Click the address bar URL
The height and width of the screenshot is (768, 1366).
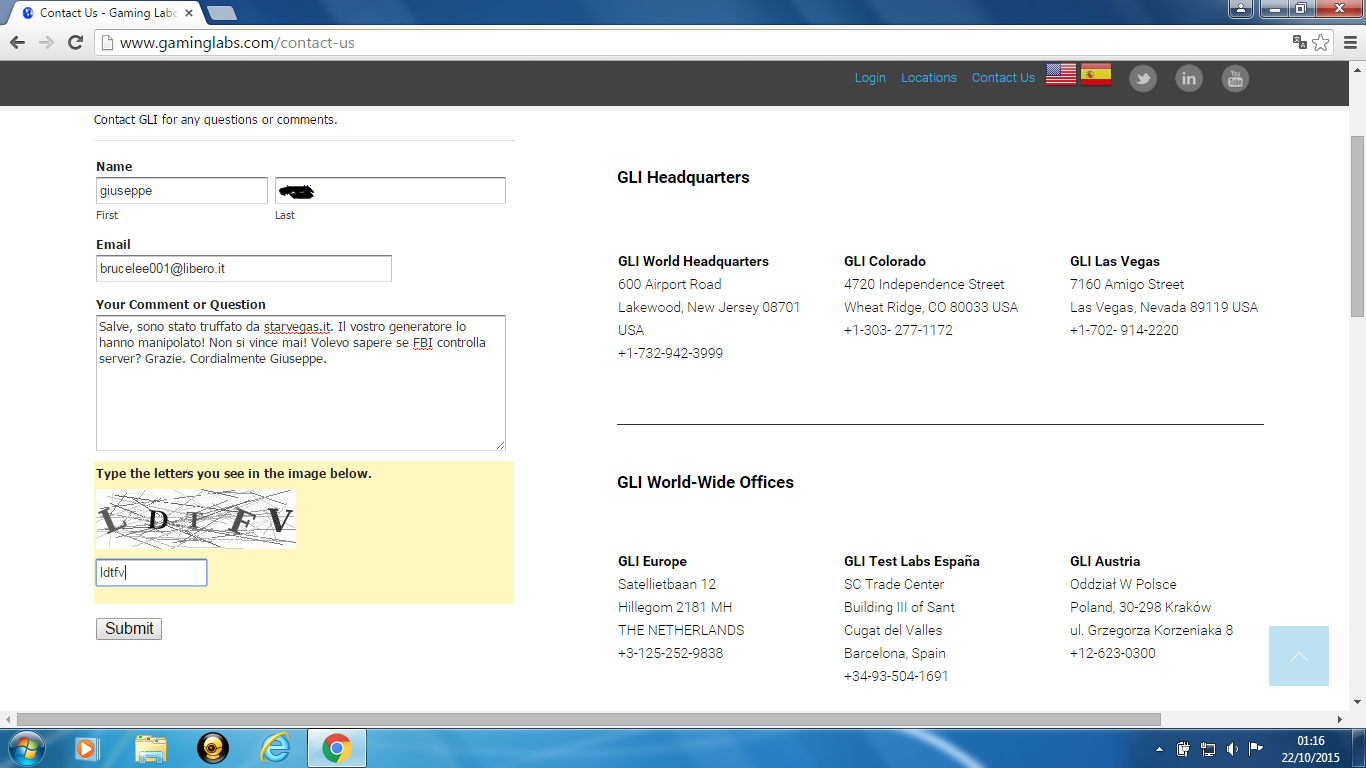(237, 43)
